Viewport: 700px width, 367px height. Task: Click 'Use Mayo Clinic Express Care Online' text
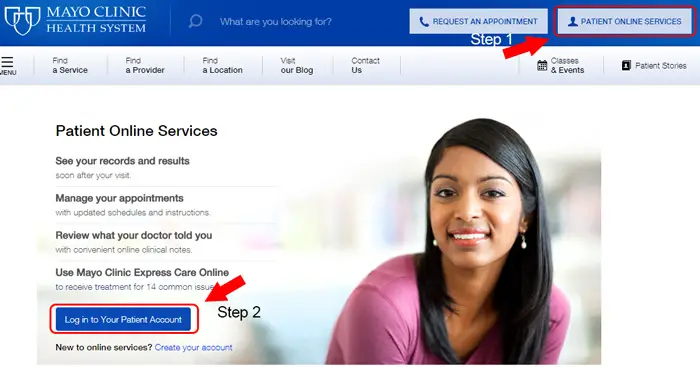(142, 272)
